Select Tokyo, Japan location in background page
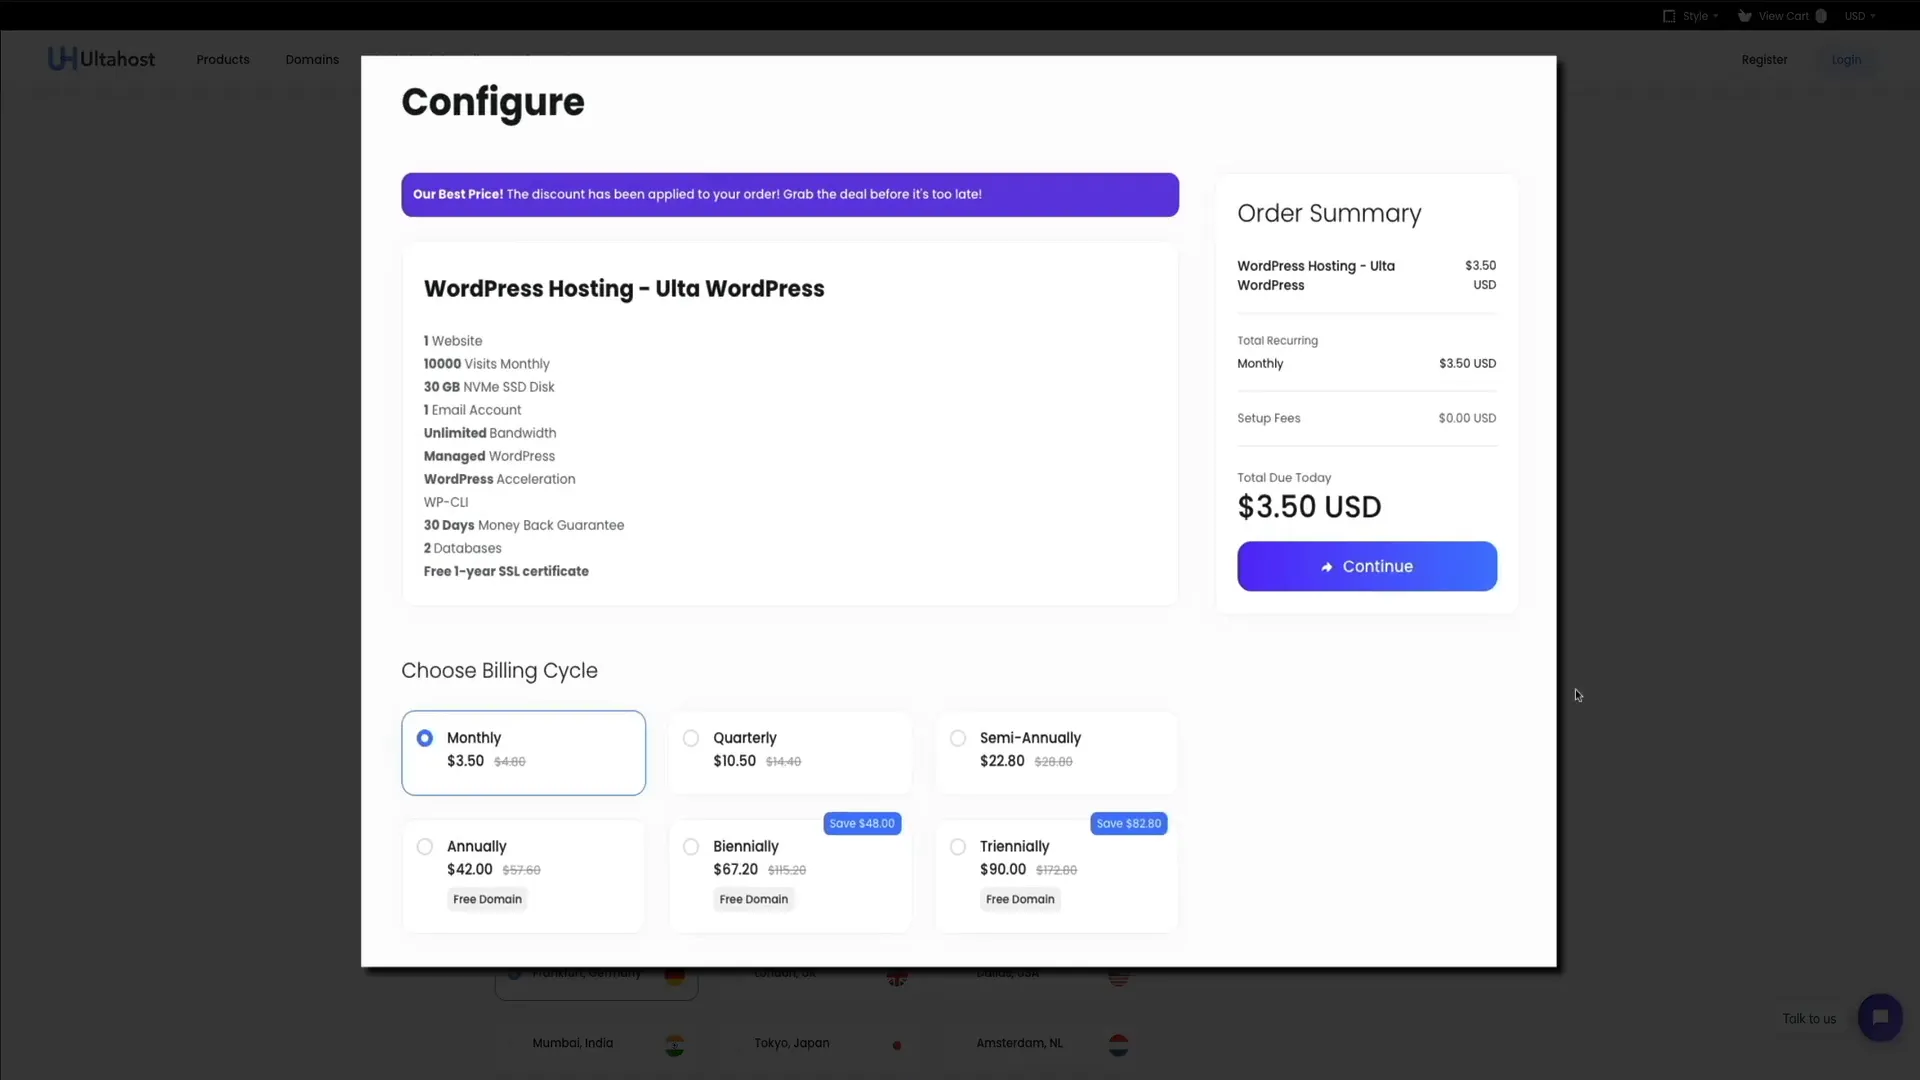Viewport: 1920px width, 1080px height. 792,1043
